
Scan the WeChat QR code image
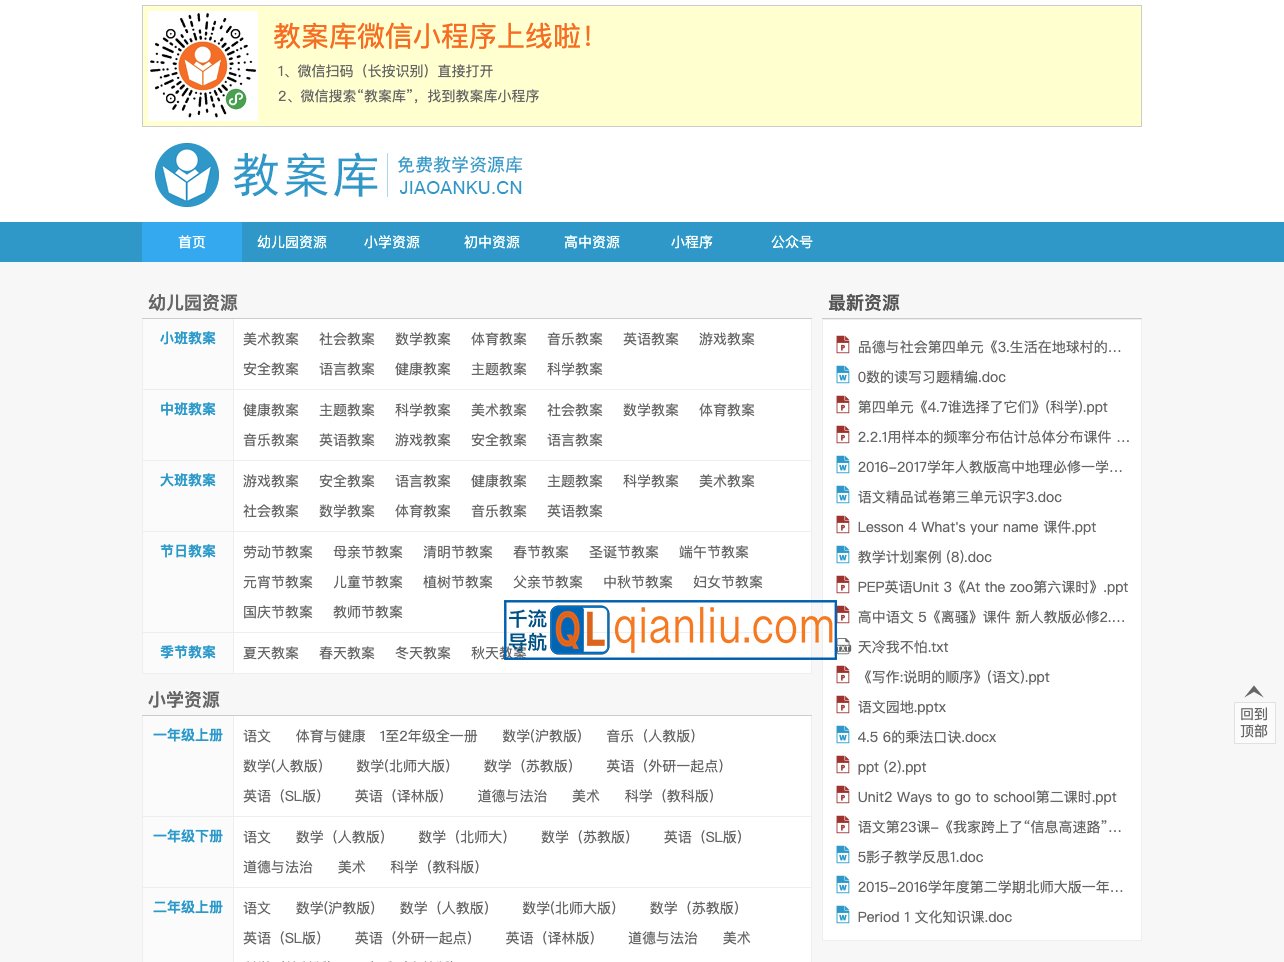(202, 64)
